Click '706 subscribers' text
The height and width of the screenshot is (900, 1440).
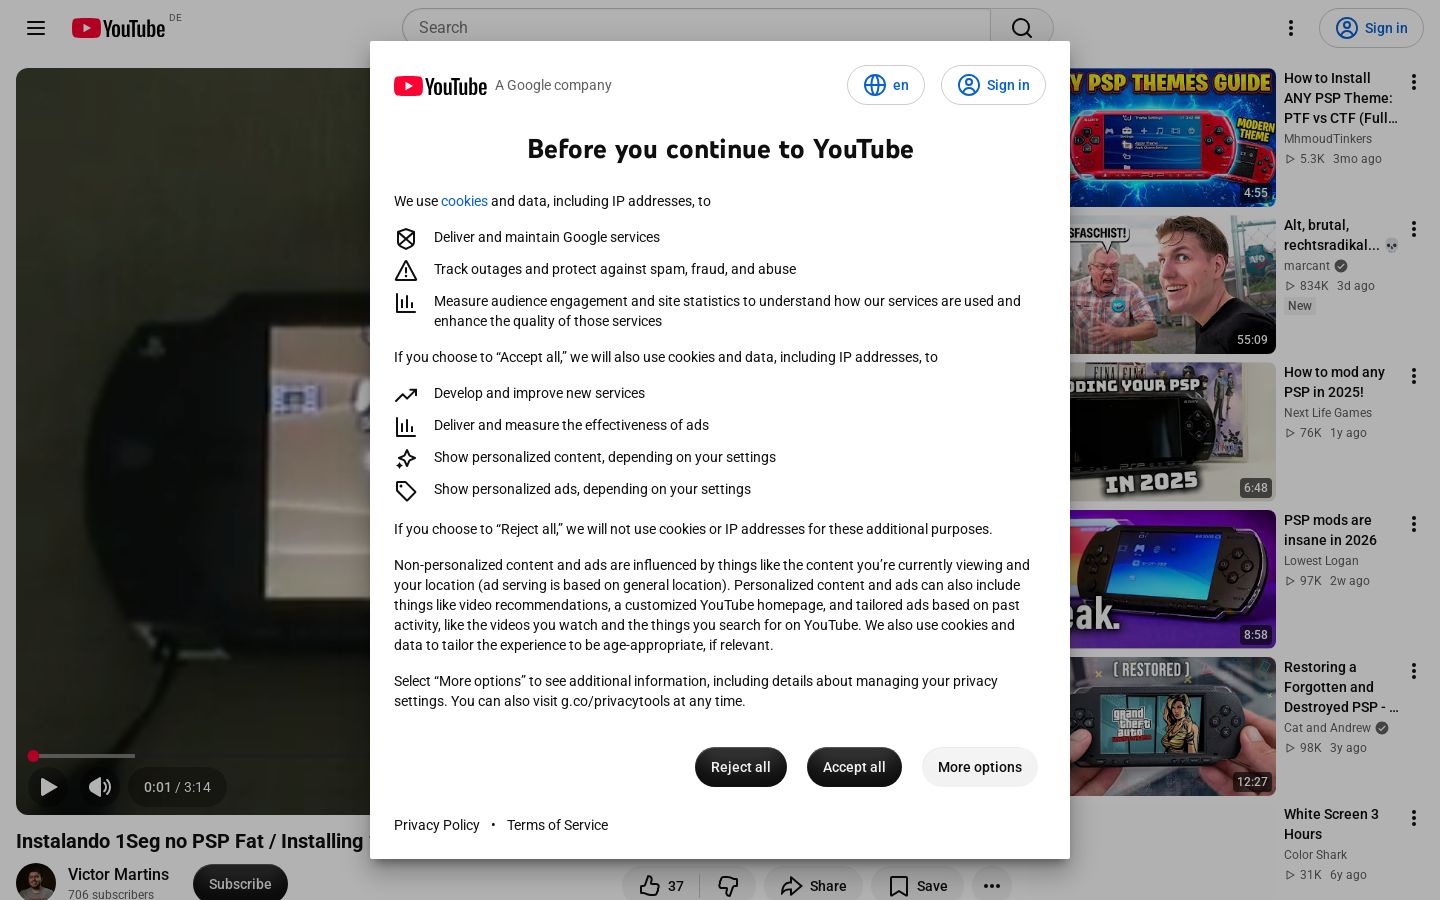[x=111, y=894]
